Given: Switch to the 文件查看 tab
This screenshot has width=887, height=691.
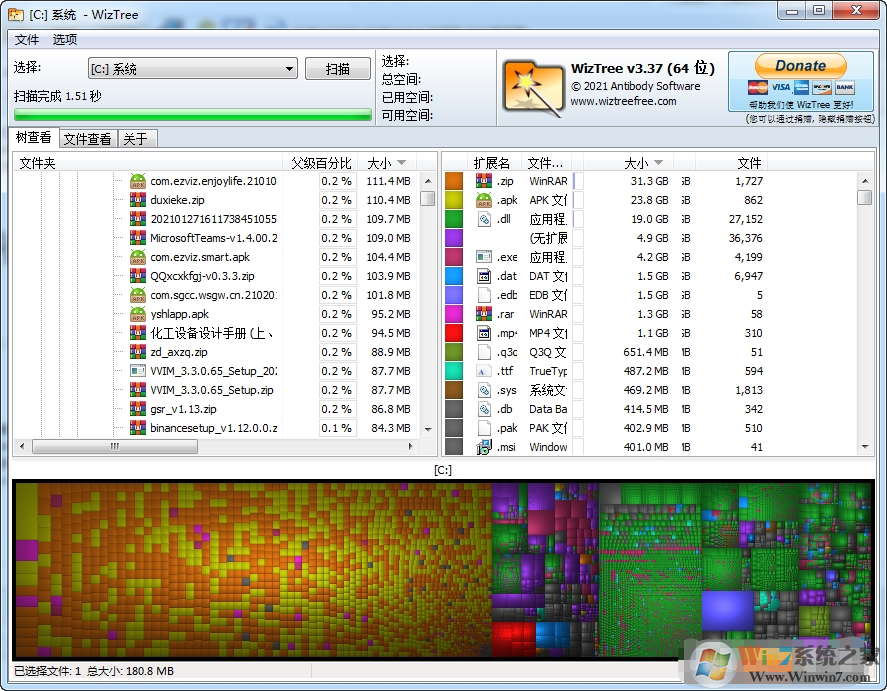Looking at the screenshot, I should tap(86, 137).
